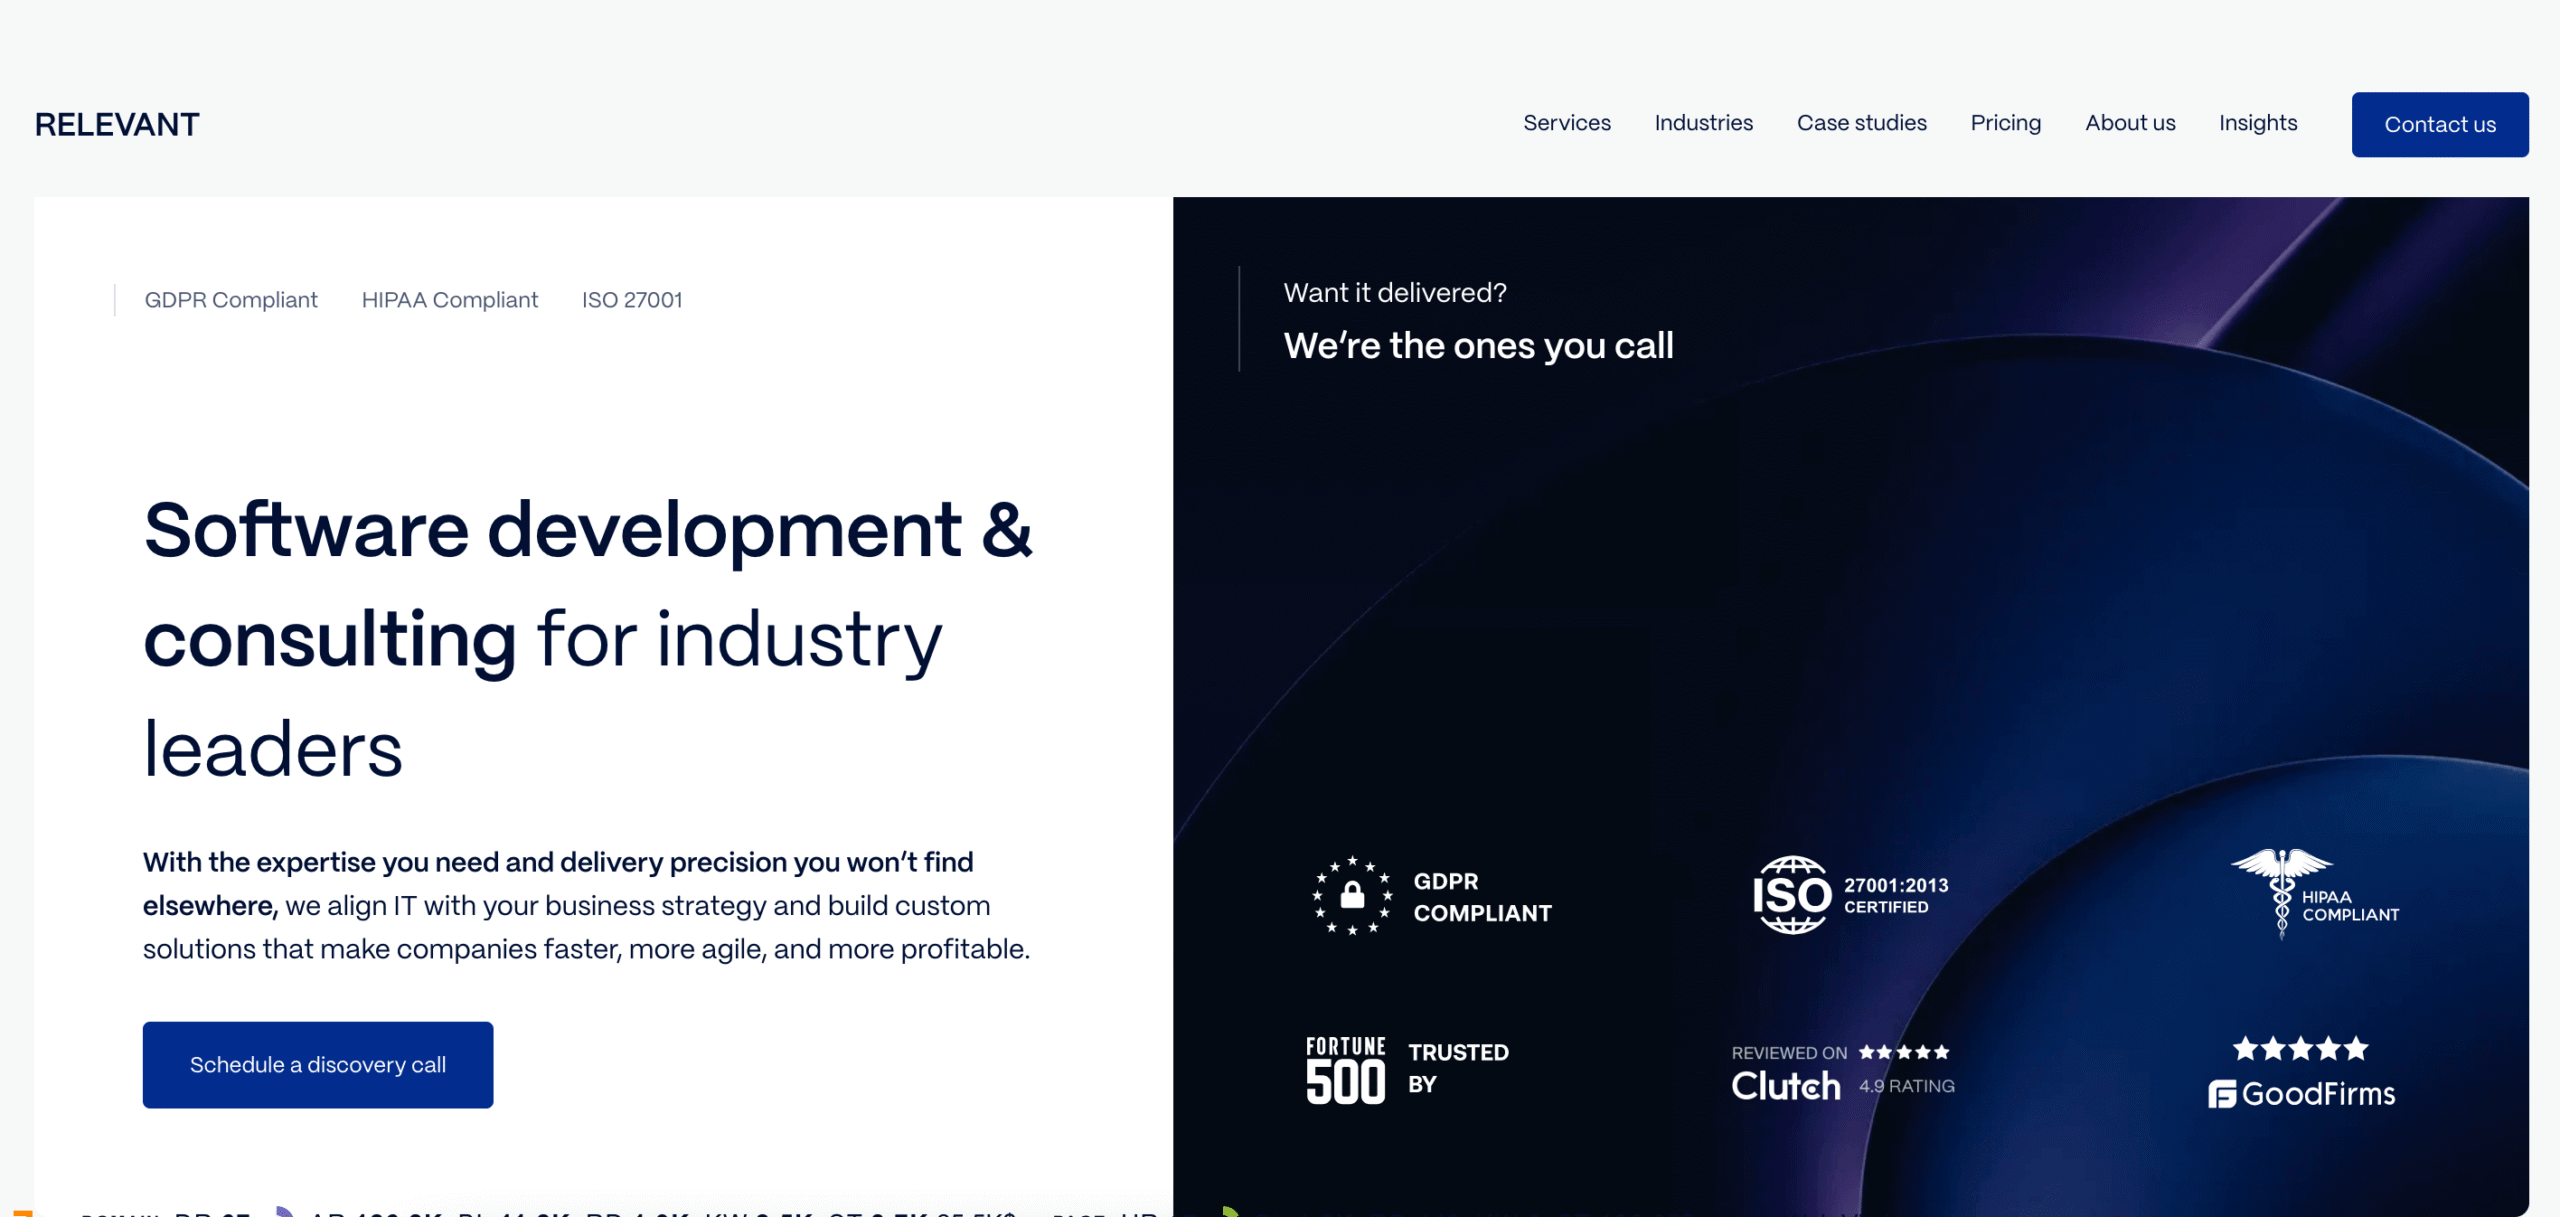Open the About us menu

pos(2130,123)
